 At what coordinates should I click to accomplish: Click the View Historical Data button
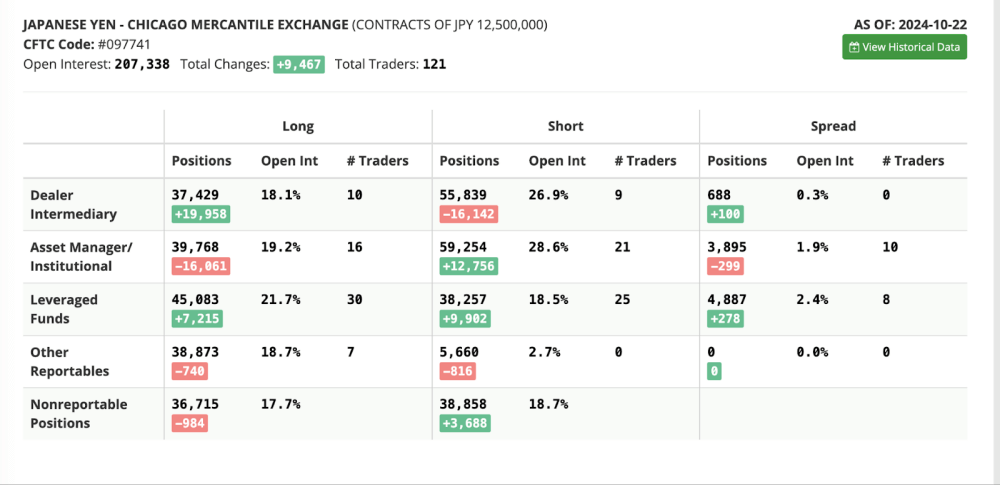coord(904,47)
